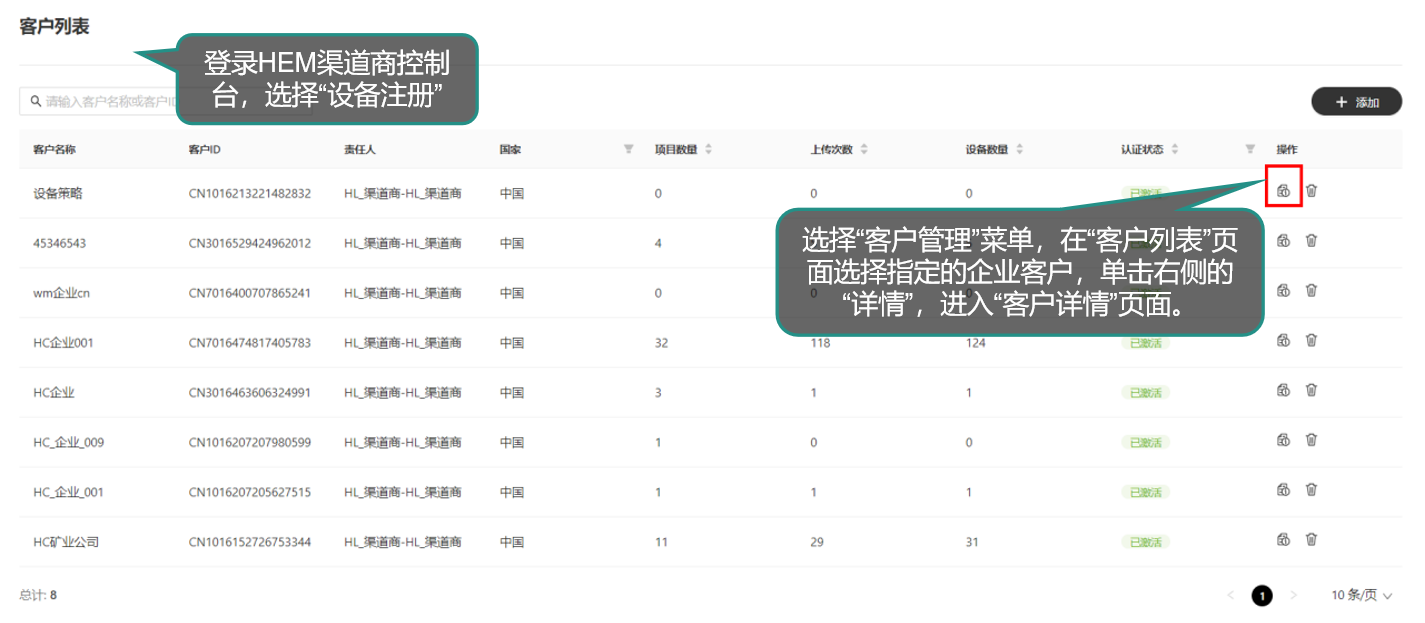The height and width of the screenshot is (623, 1425).
Task: Click the trash icon for HC企业001
Action: point(1311,340)
